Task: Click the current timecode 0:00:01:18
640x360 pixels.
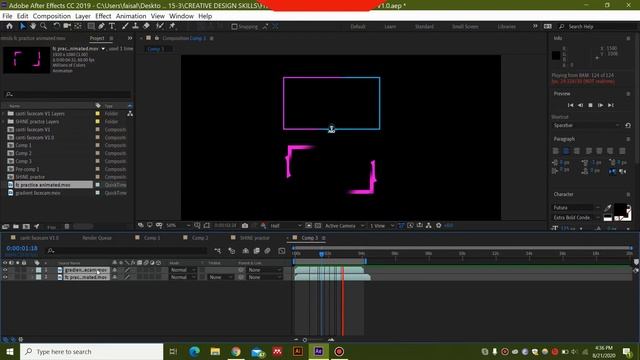Action: (x=22, y=248)
